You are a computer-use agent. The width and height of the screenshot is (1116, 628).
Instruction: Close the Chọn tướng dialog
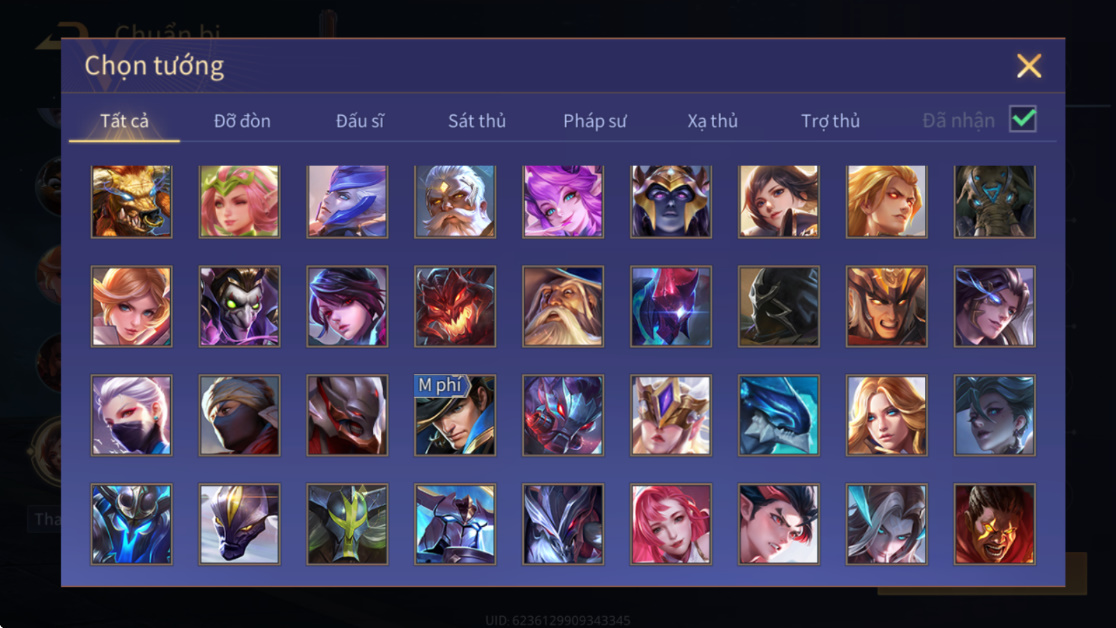1028,66
